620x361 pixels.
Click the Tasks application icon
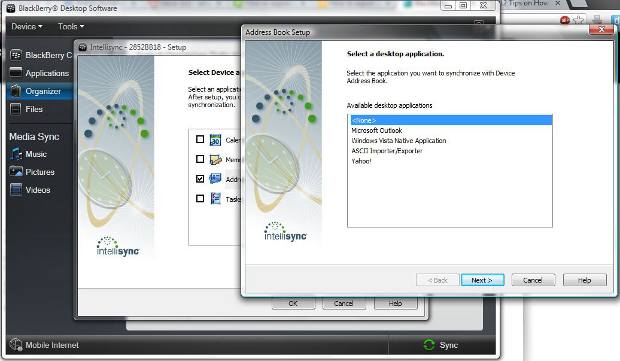pyautogui.click(x=215, y=198)
